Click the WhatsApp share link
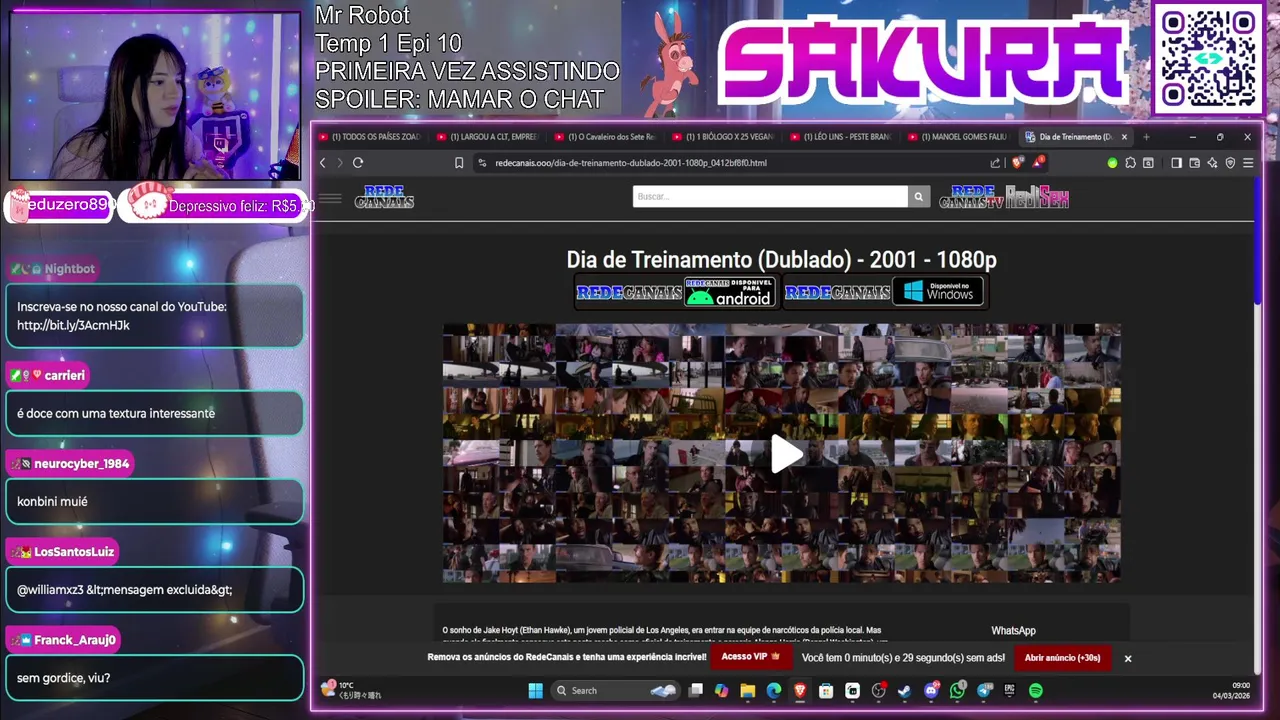Image resolution: width=1280 pixels, height=720 pixels. [1013, 630]
